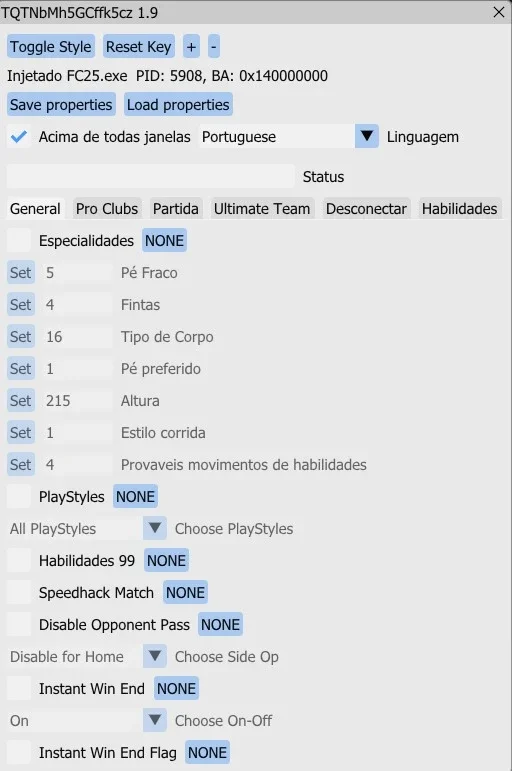Select the Habilidades tab
The image size is (512, 771).
click(459, 208)
